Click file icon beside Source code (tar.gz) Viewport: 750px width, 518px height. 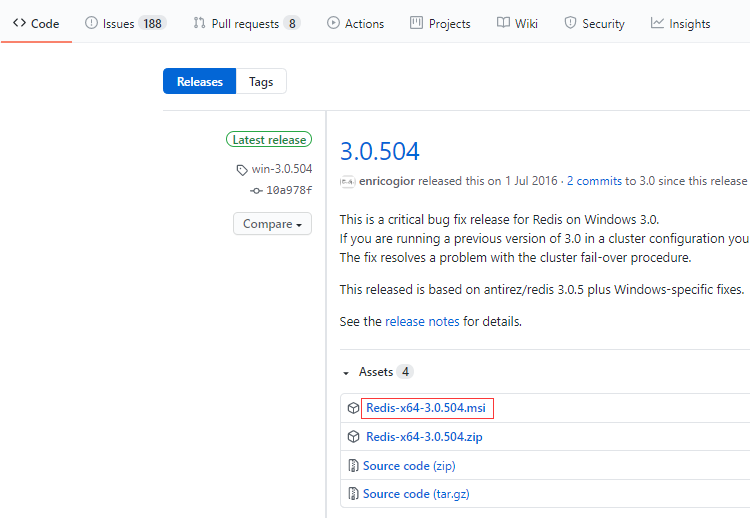[x=353, y=494]
